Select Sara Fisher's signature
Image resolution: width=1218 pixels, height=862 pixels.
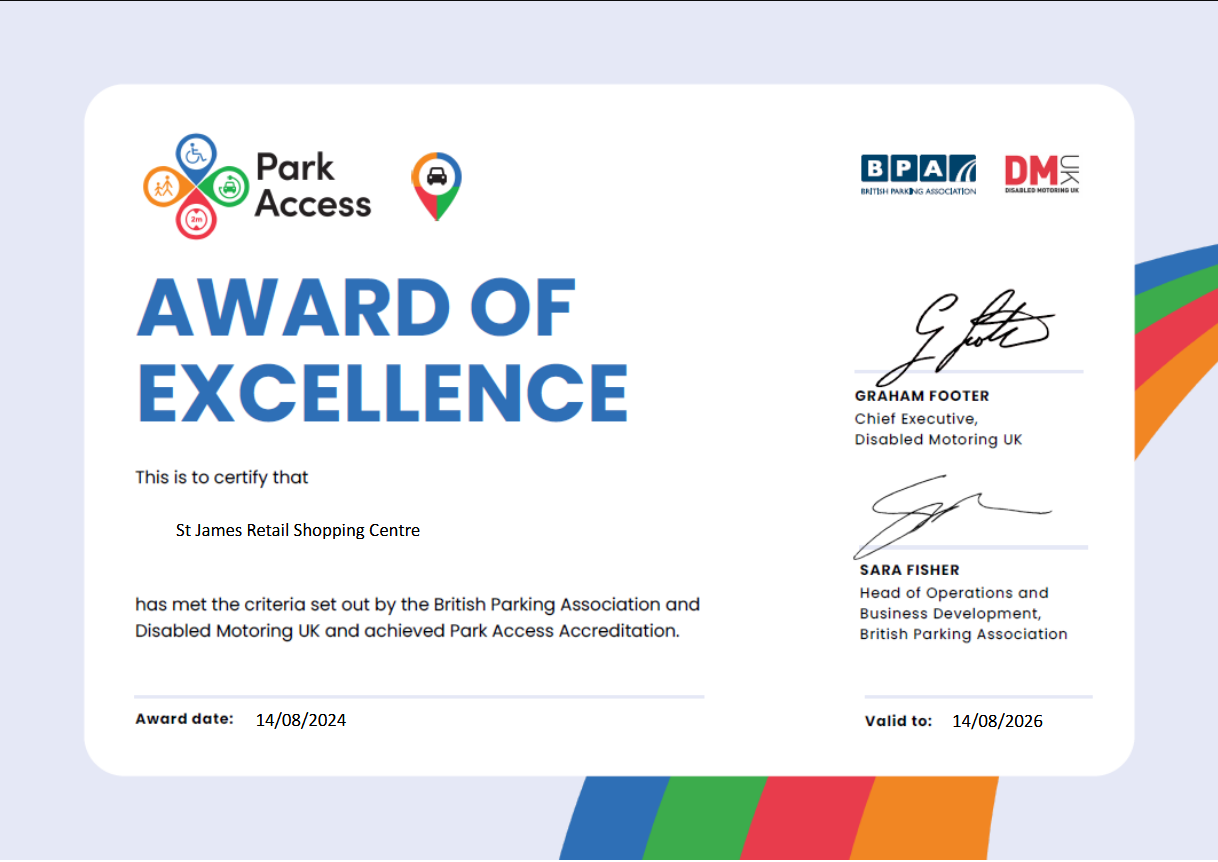point(950,515)
